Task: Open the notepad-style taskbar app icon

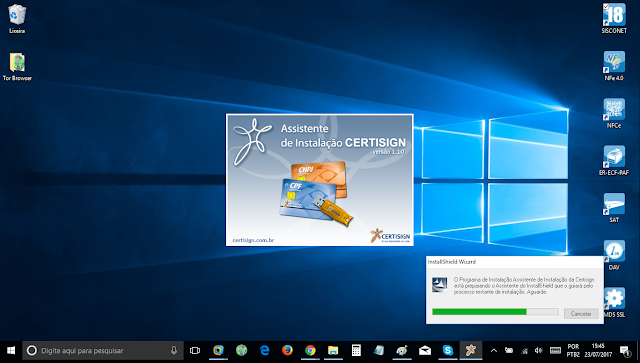Action: click(379, 351)
